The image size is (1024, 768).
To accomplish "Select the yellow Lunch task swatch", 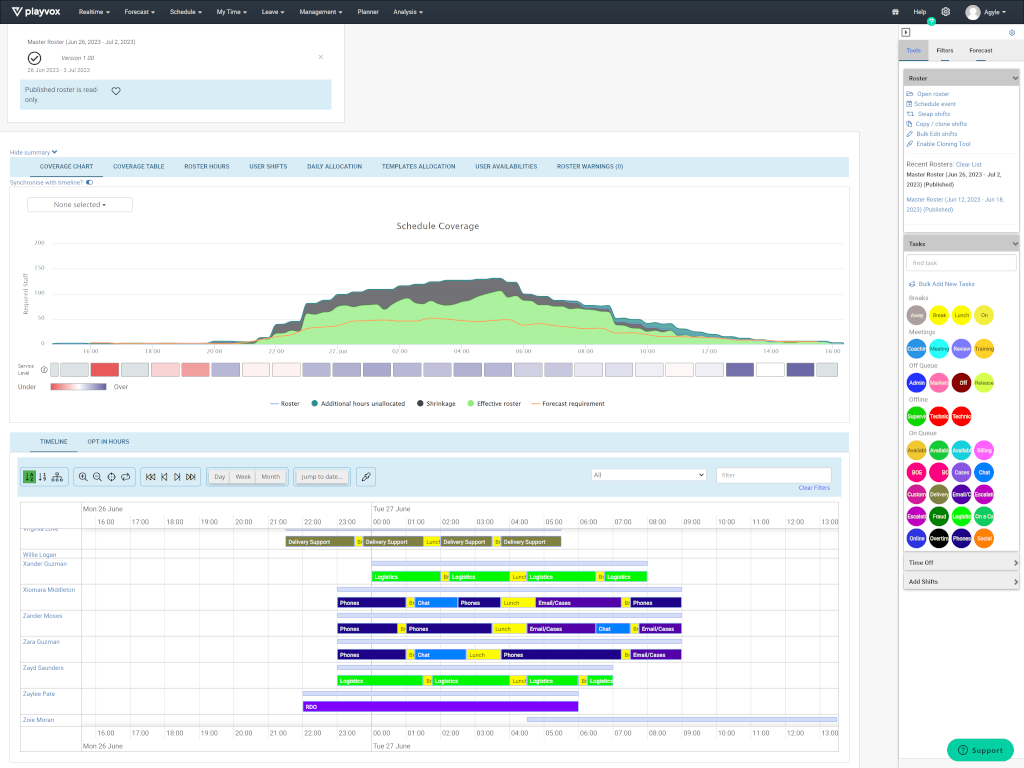I will (961, 315).
